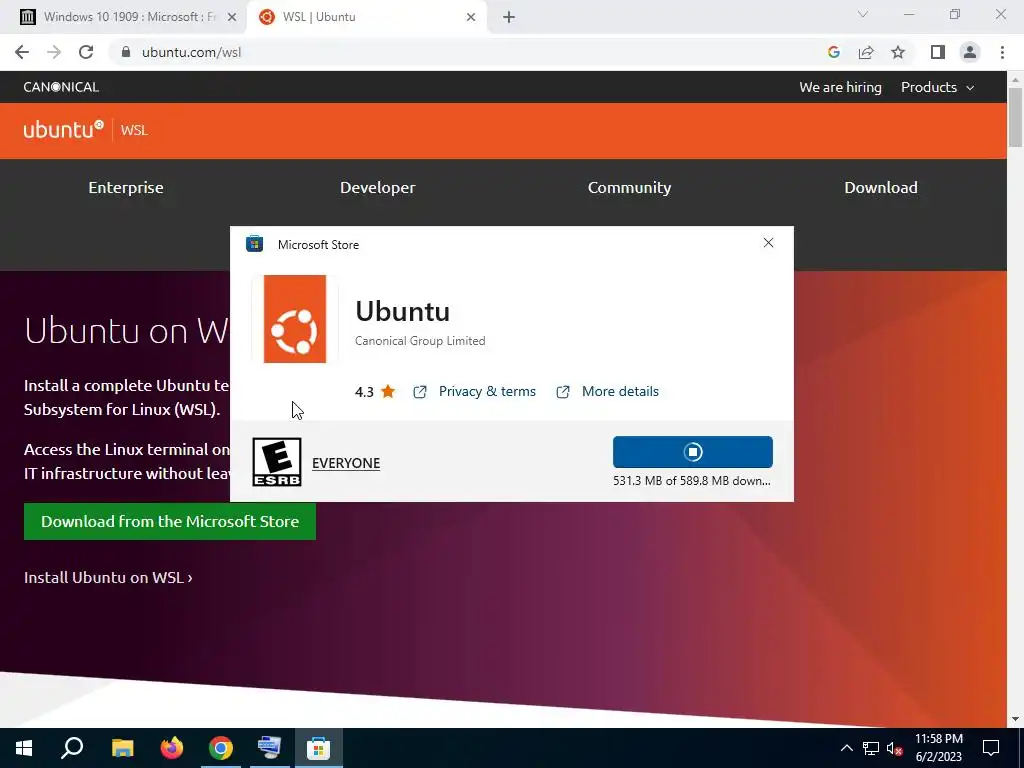
Task: Switch to Microsoft Store in taskbar
Action: point(318,748)
